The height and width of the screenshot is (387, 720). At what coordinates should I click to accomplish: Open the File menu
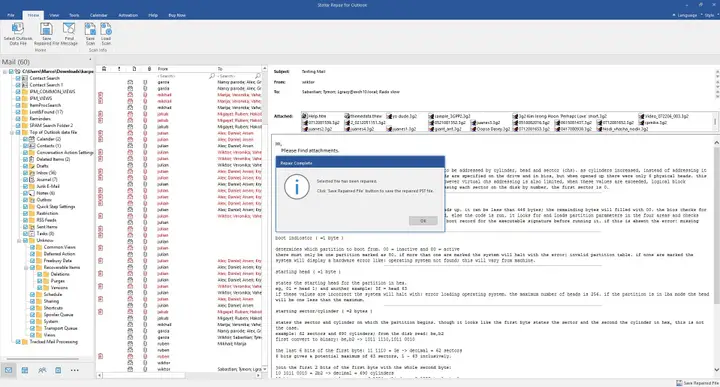[11, 15]
